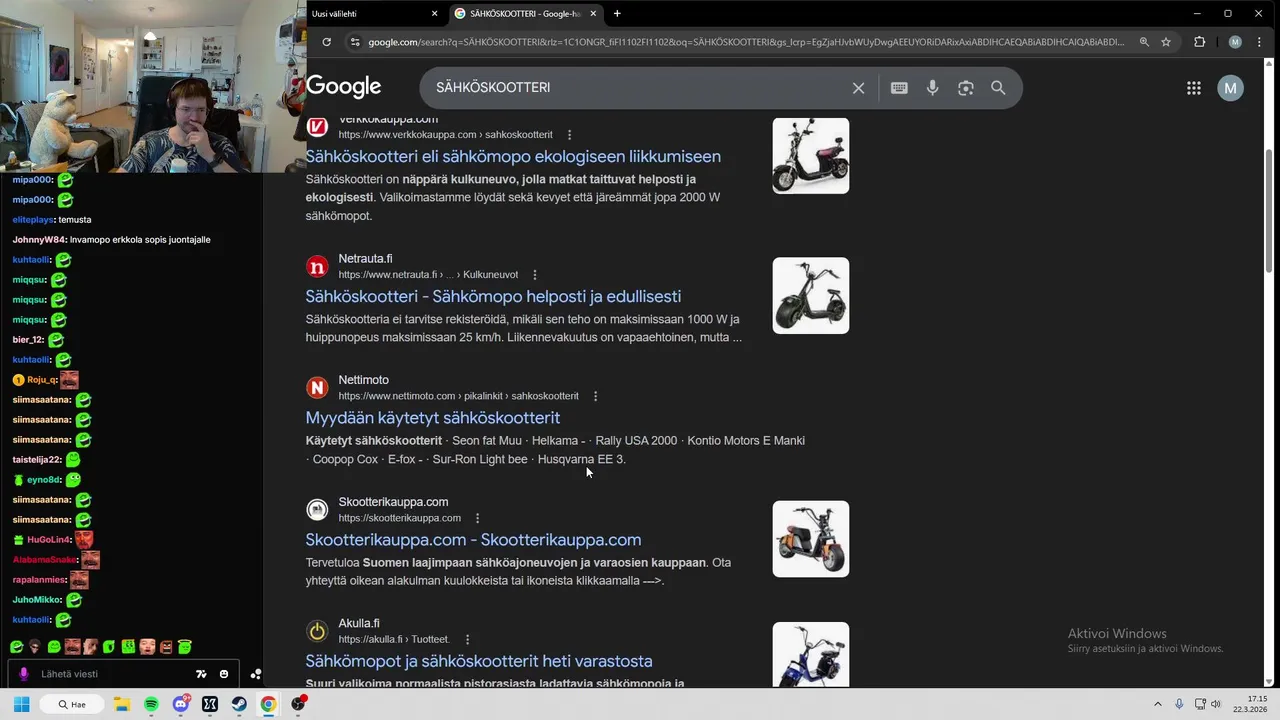Open more options for Akulla.fi result
The image size is (1280, 720).
[467, 639]
